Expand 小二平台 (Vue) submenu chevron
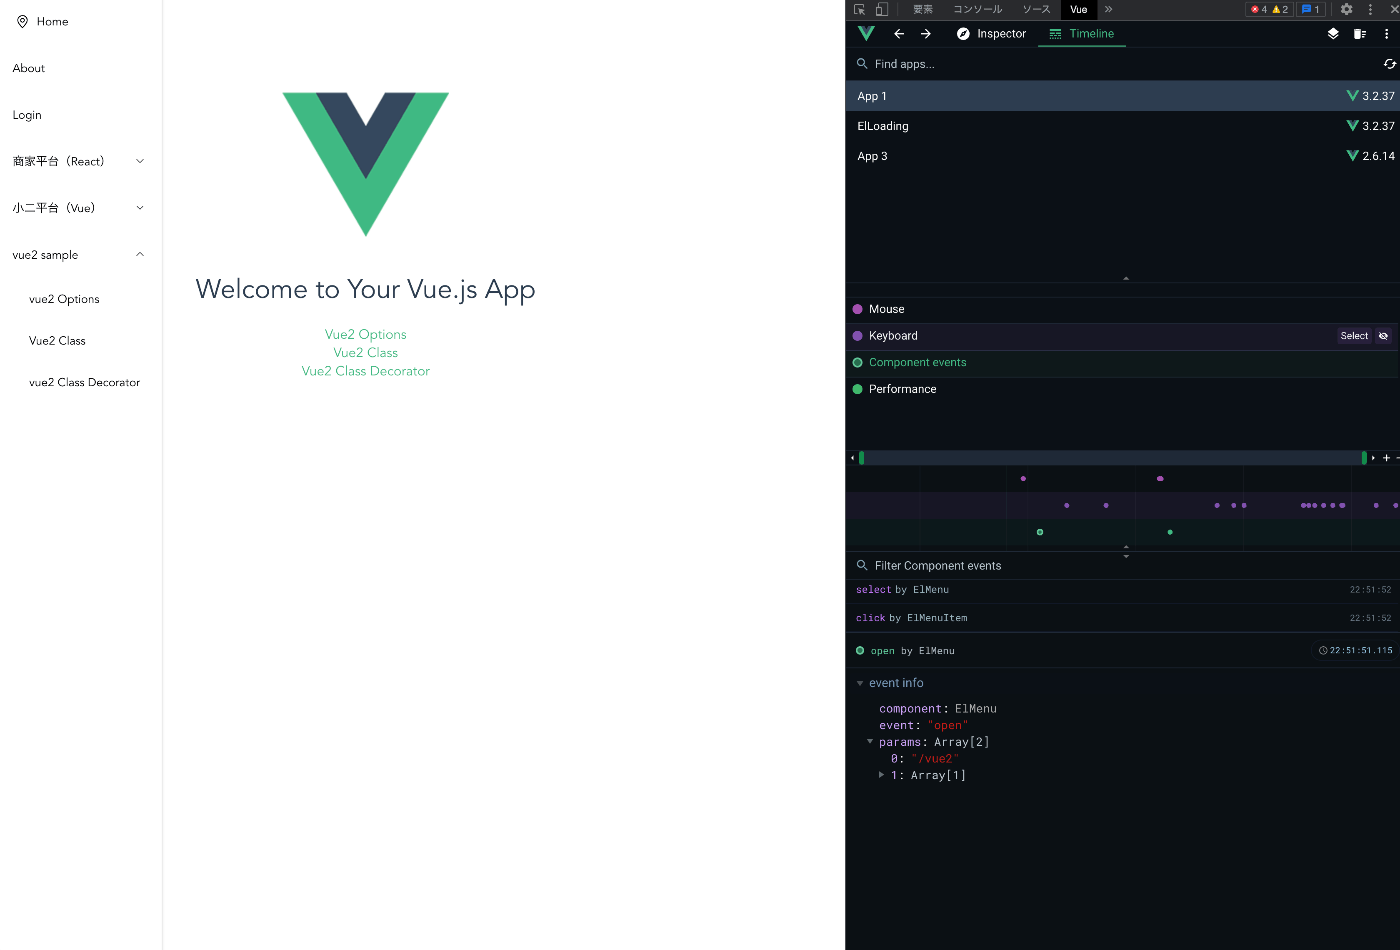 click(140, 208)
